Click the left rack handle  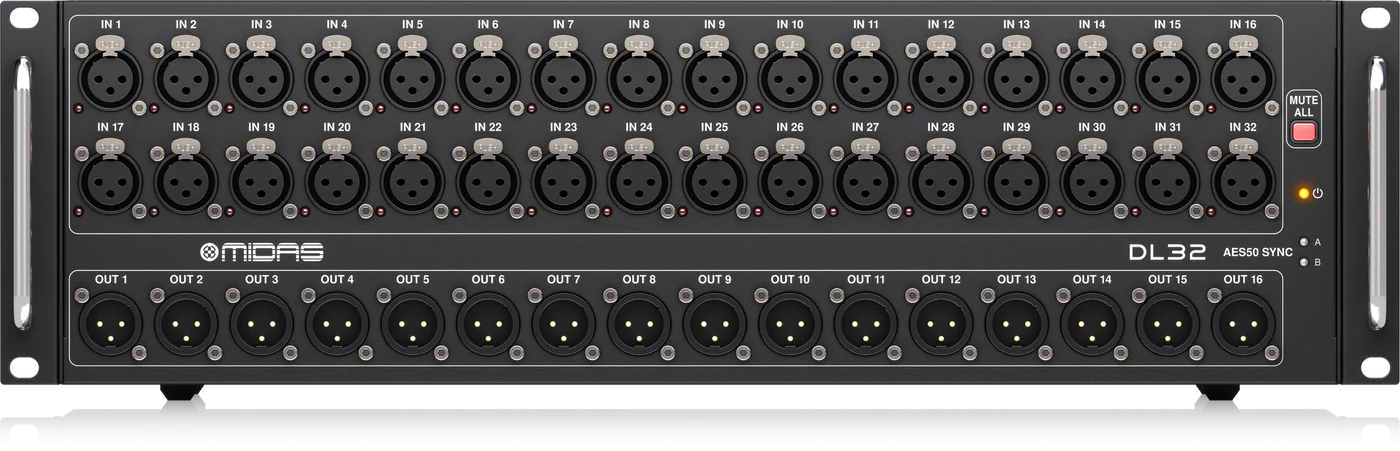(24, 194)
